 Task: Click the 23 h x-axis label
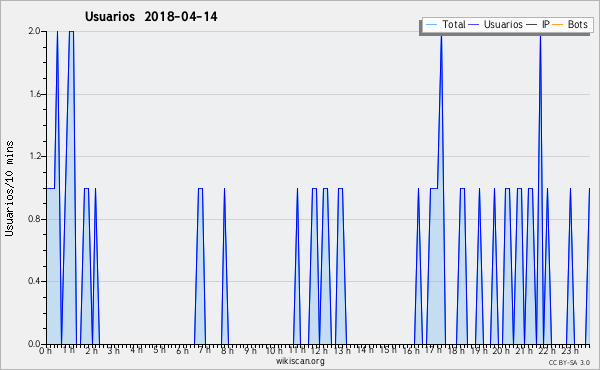570,350
